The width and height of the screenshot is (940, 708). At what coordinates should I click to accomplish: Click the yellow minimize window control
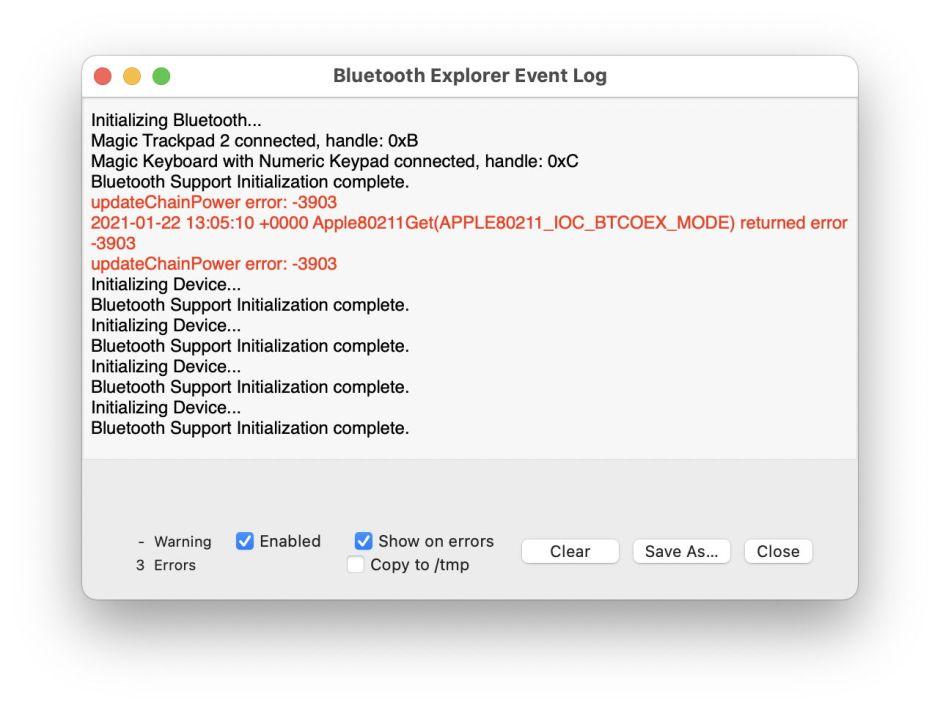[x=131, y=75]
